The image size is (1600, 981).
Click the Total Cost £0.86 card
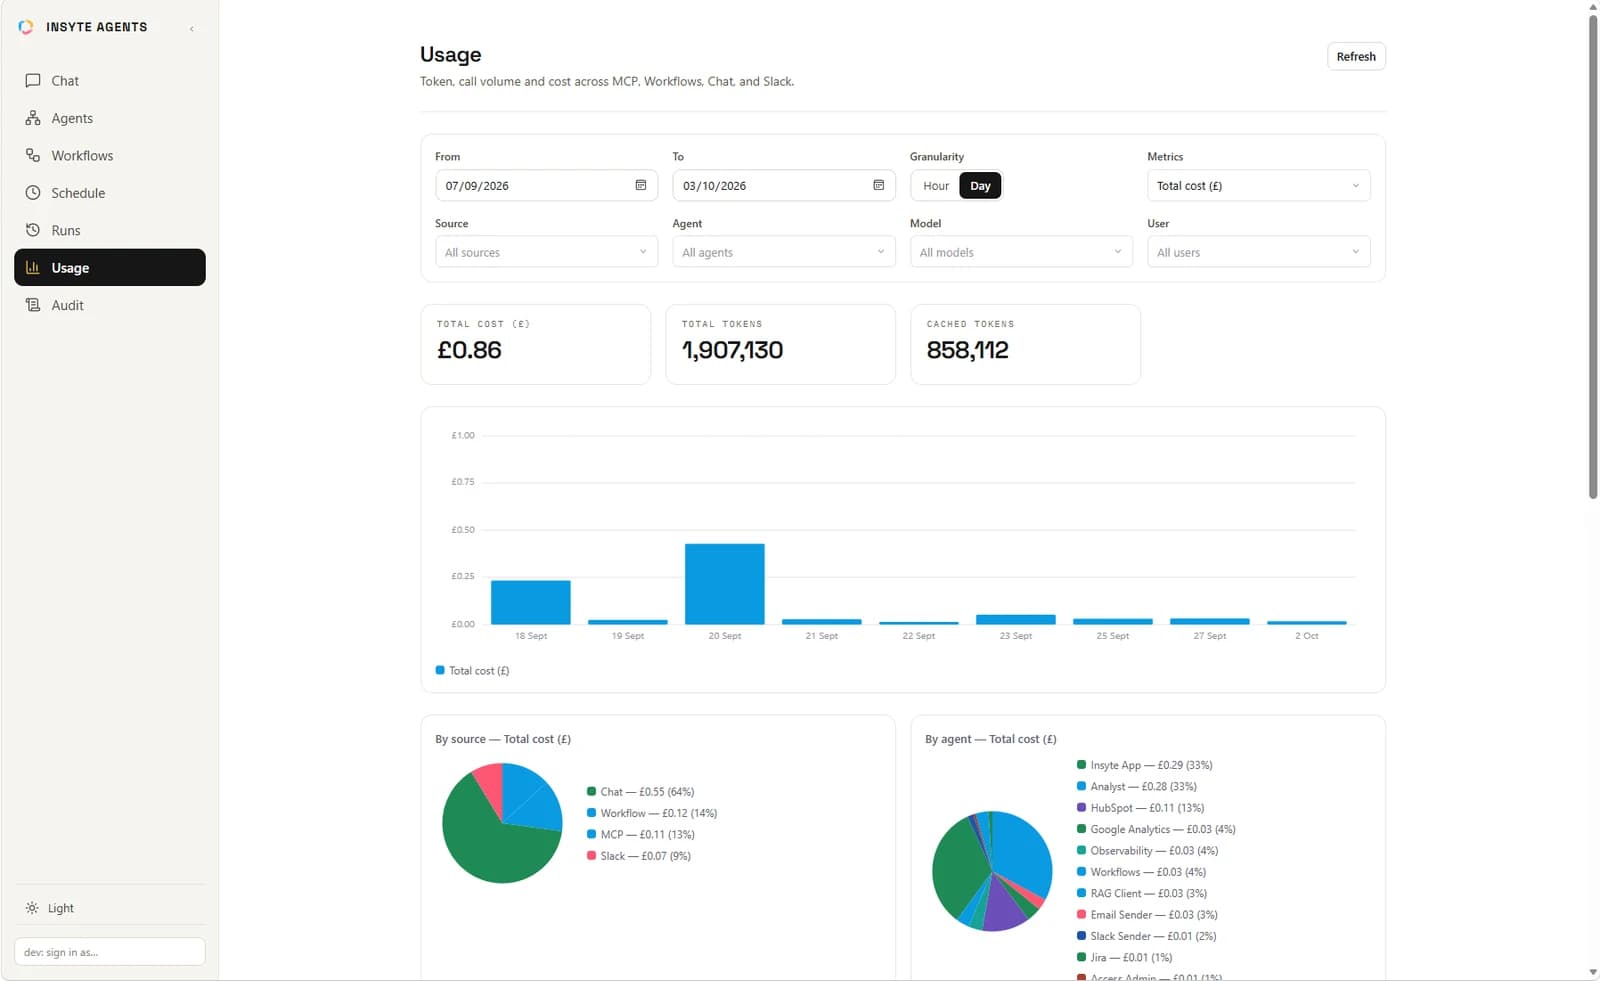point(536,344)
